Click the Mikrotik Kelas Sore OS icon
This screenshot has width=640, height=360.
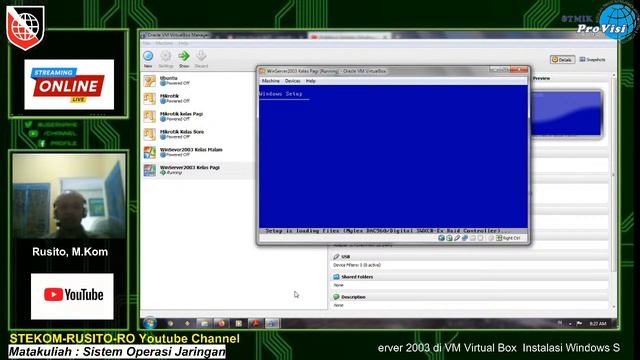(x=150, y=134)
